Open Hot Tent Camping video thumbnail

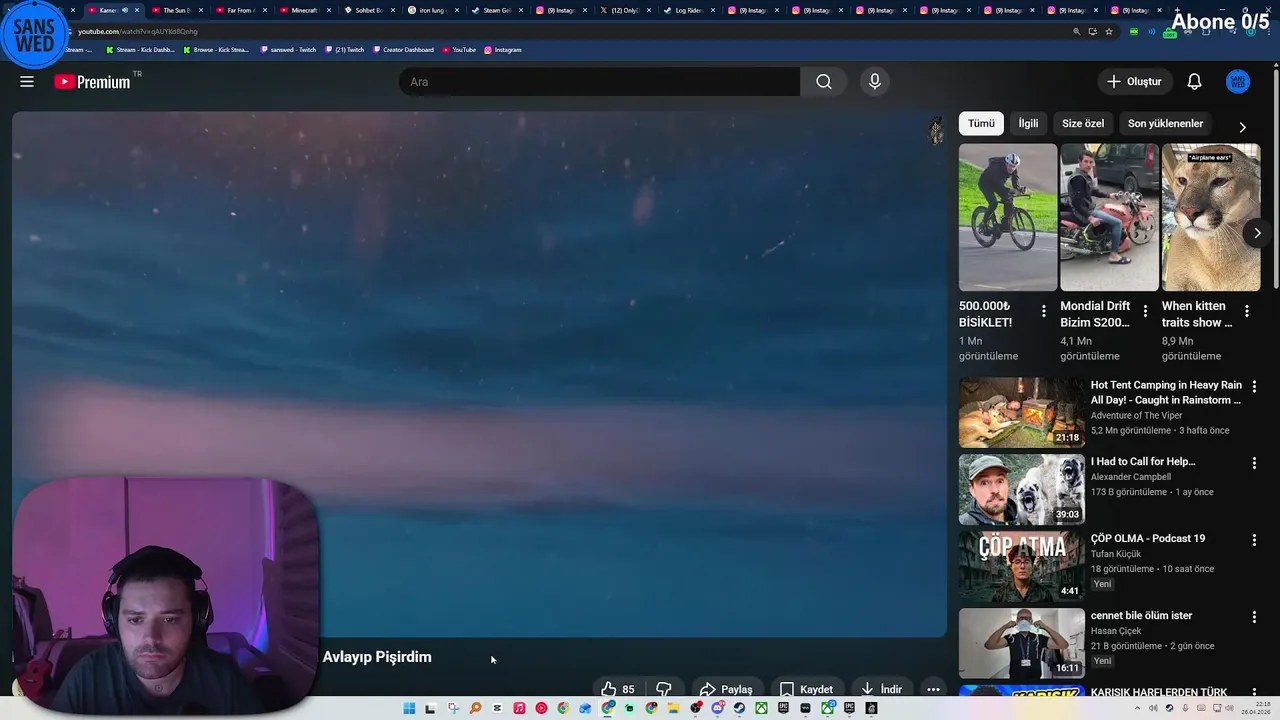[1021, 412]
